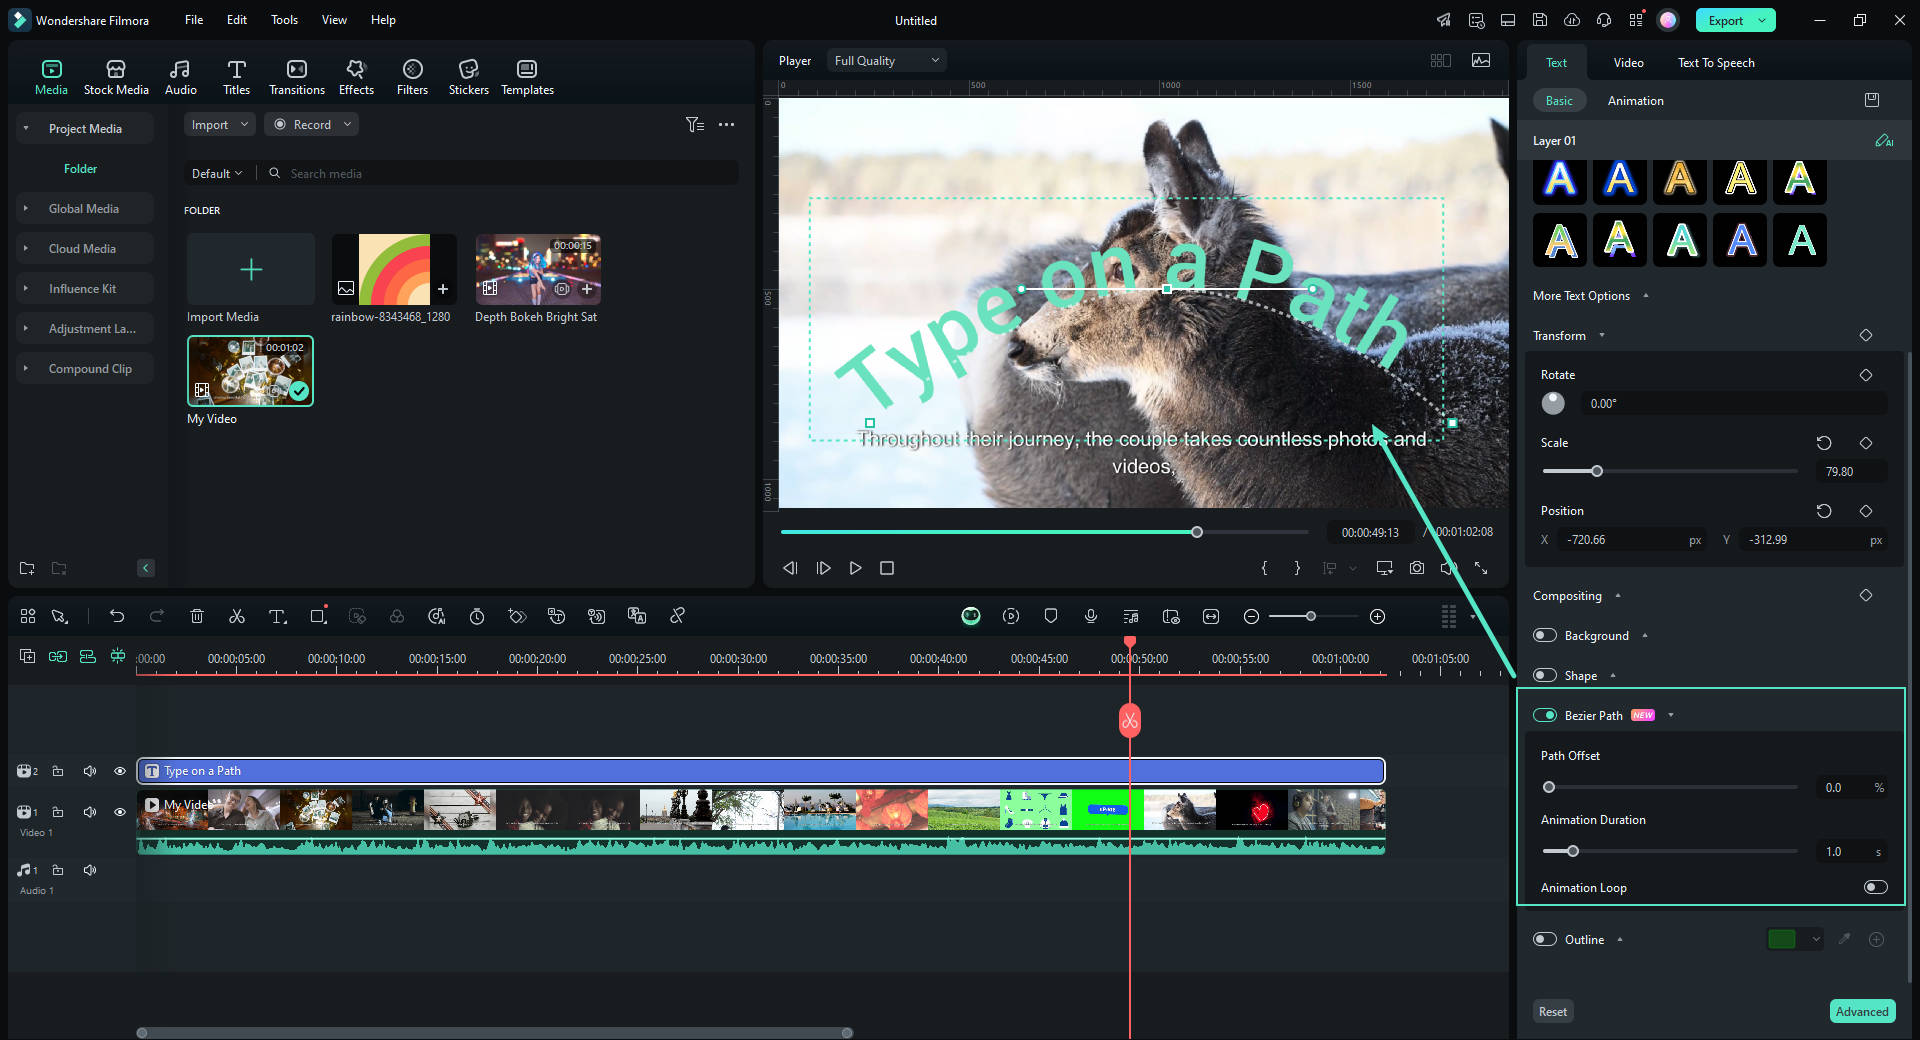Click the delete trash icon in timeline toolbar
The height and width of the screenshot is (1040, 1920).
point(197,616)
